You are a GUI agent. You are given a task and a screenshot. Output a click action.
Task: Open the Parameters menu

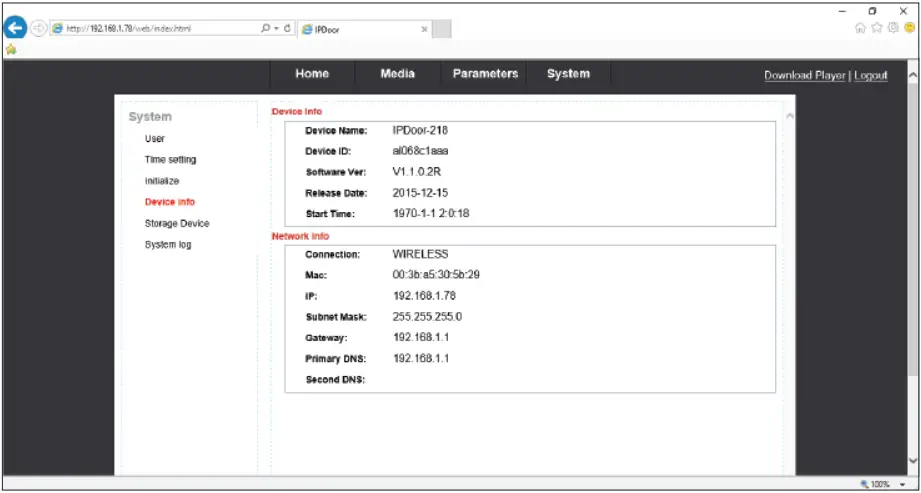tap(485, 74)
